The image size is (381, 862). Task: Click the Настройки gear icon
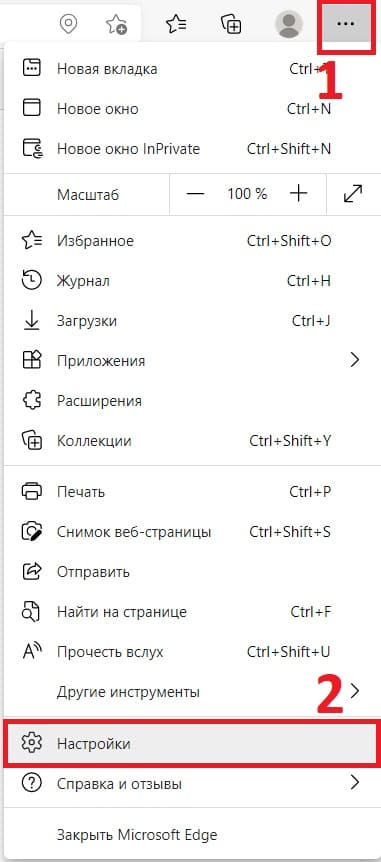tap(31, 743)
